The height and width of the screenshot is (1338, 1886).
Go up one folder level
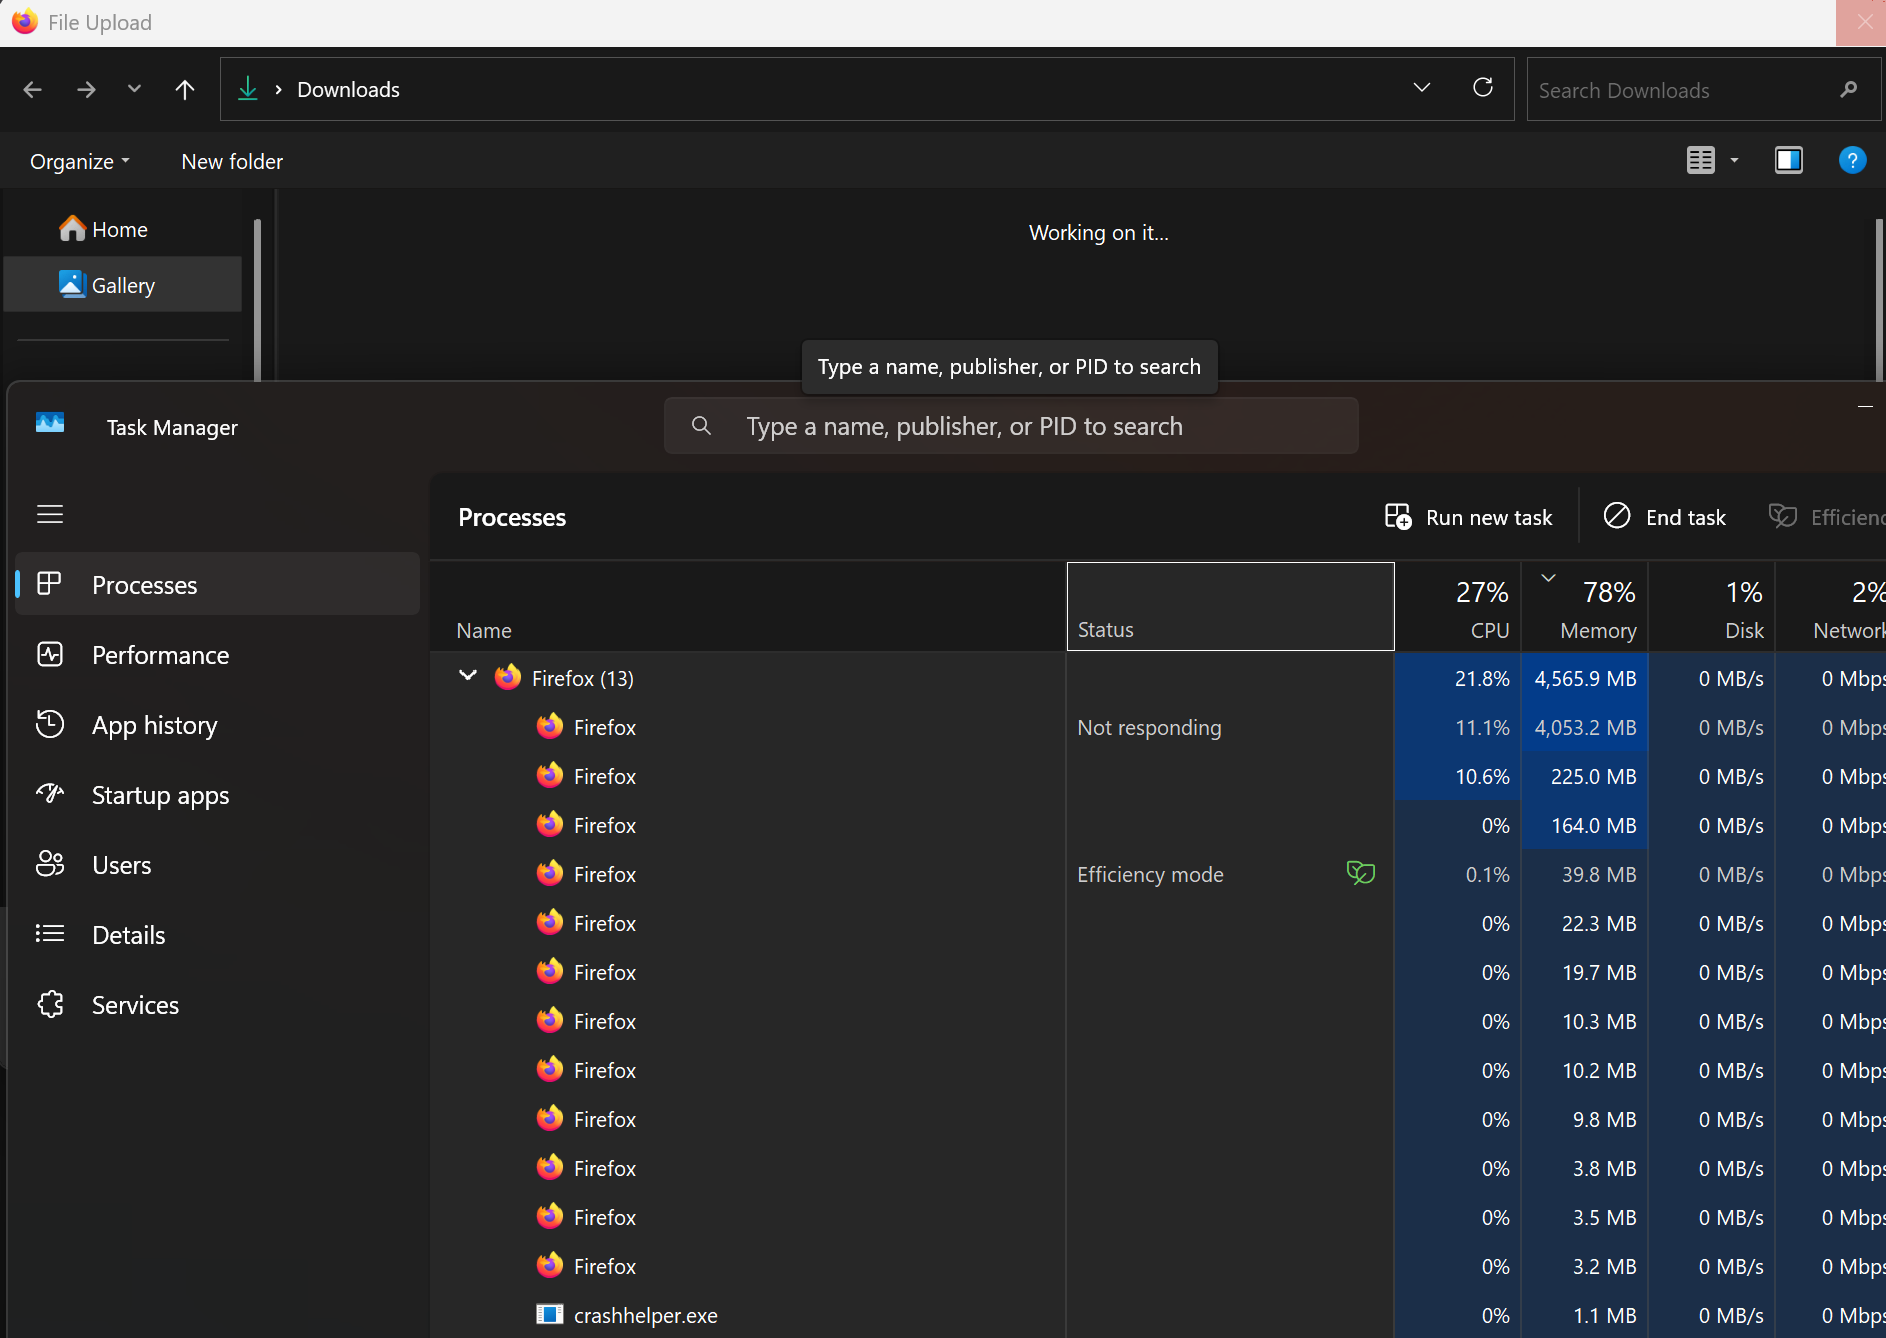coord(184,90)
